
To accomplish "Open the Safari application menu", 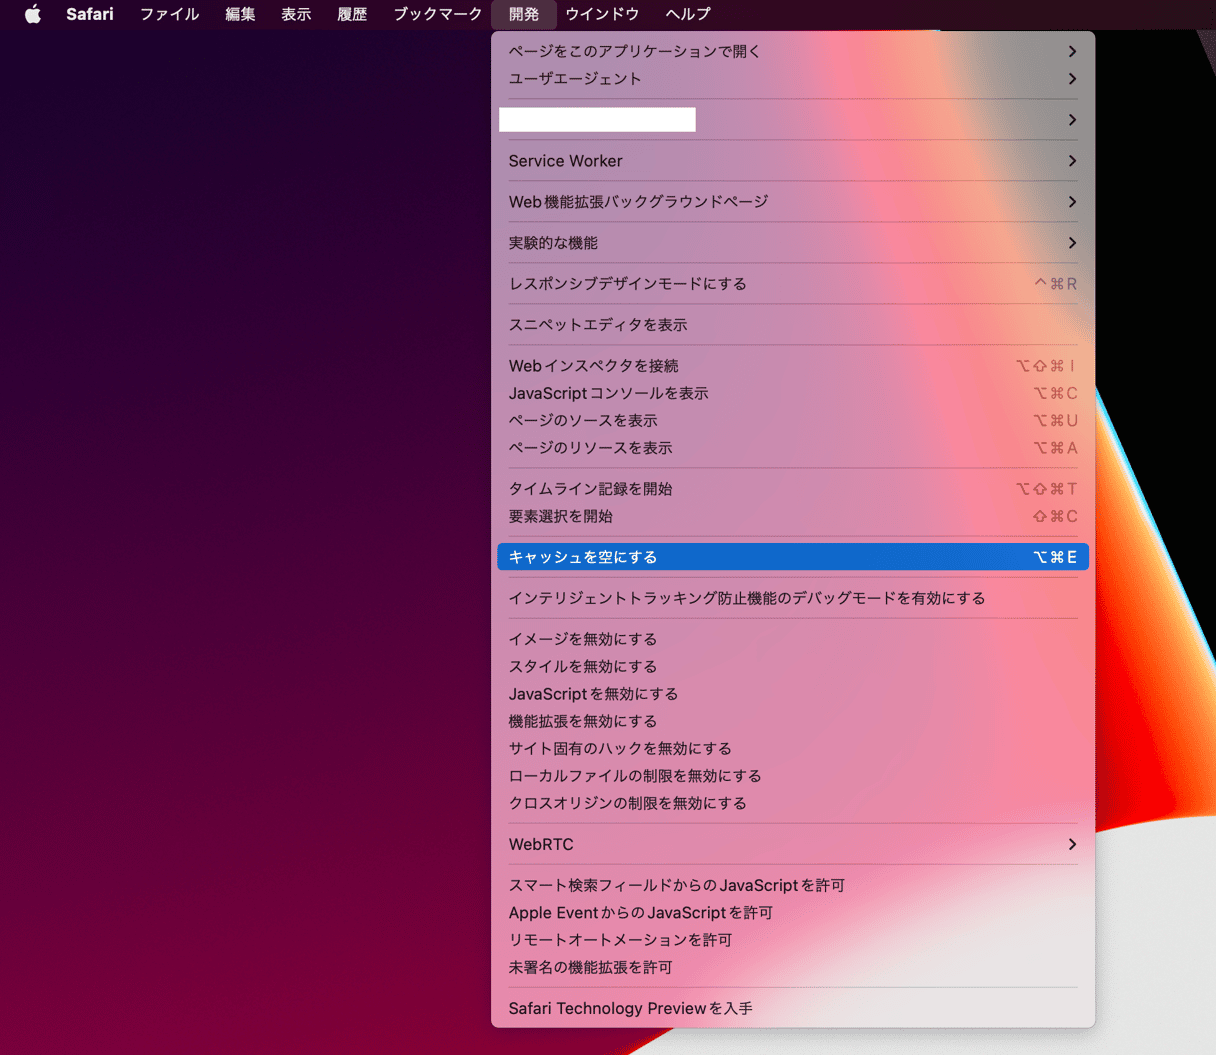I will (89, 14).
